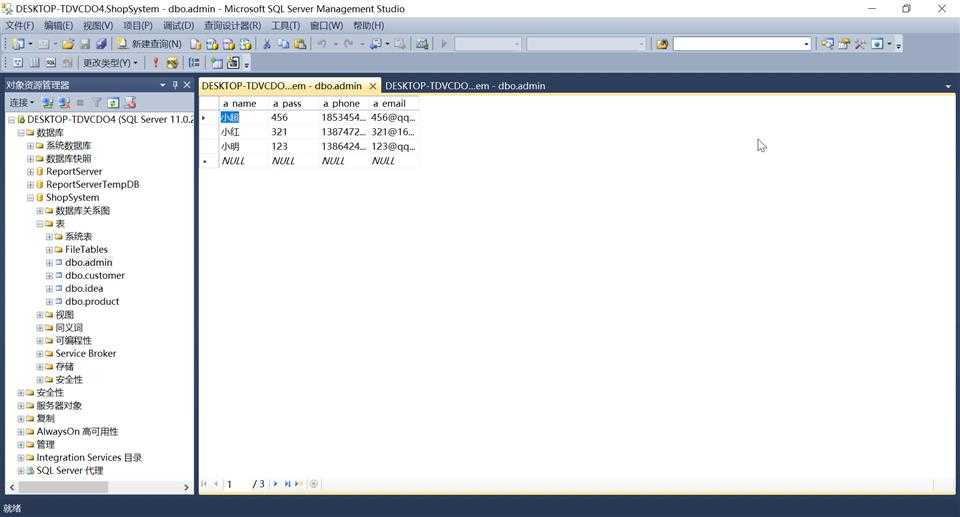Click the Find in Files binoculars icon
Viewport: 960px width, 517px height.
tap(662, 44)
